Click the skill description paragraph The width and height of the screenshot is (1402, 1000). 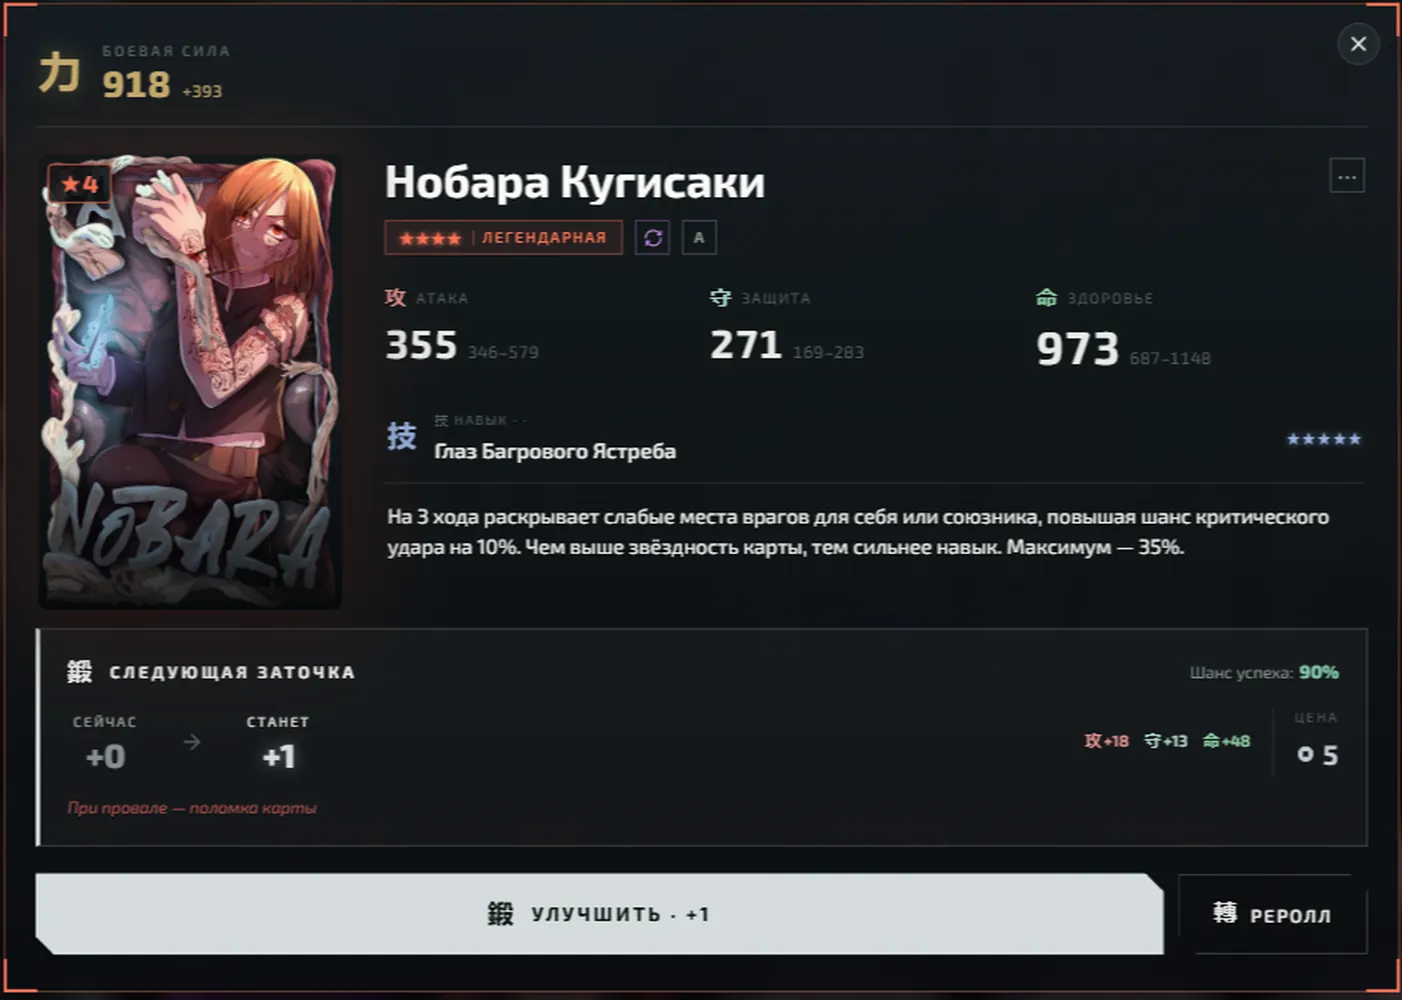pos(858,532)
